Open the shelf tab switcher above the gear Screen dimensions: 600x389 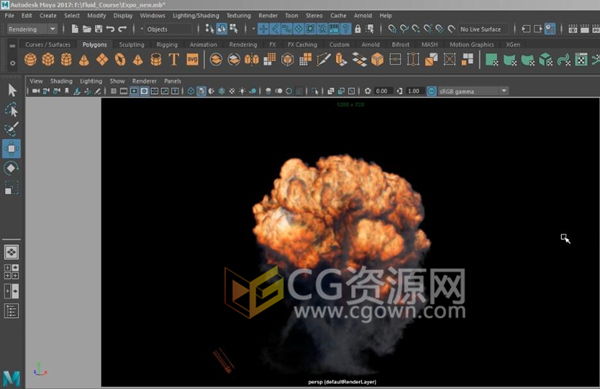point(12,46)
